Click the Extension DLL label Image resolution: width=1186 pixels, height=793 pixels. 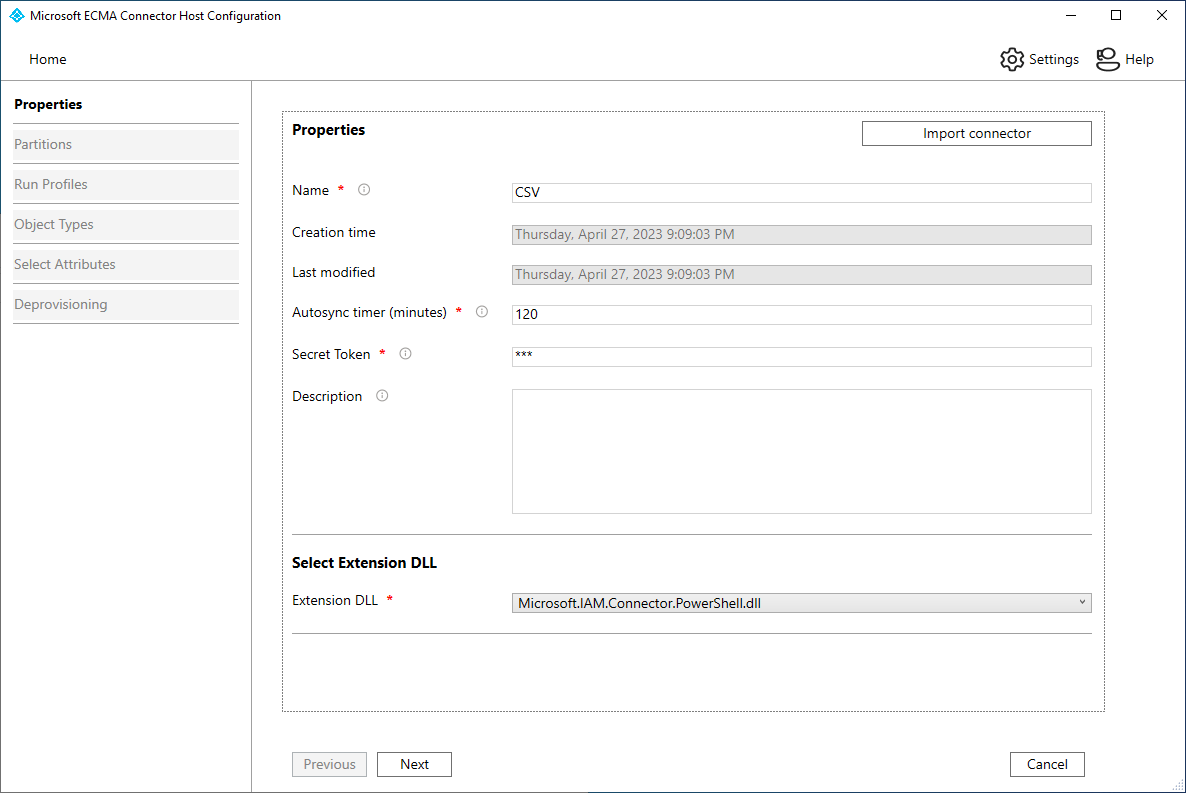pyautogui.click(x=335, y=600)
